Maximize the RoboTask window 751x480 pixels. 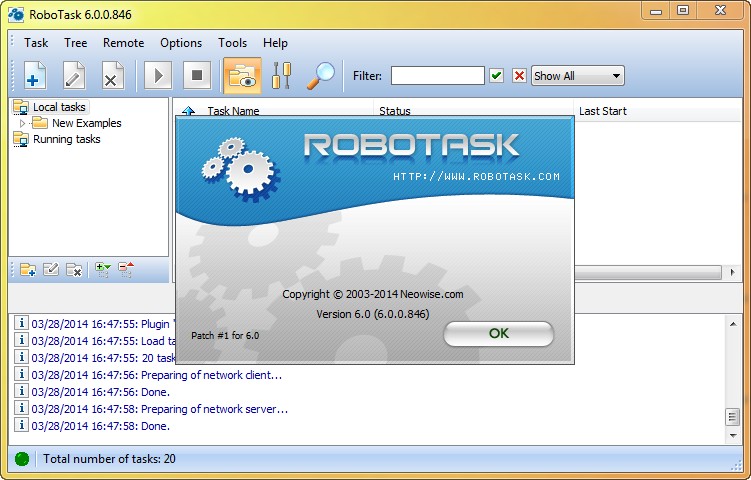pyautogui.click(x=683, y=11)
